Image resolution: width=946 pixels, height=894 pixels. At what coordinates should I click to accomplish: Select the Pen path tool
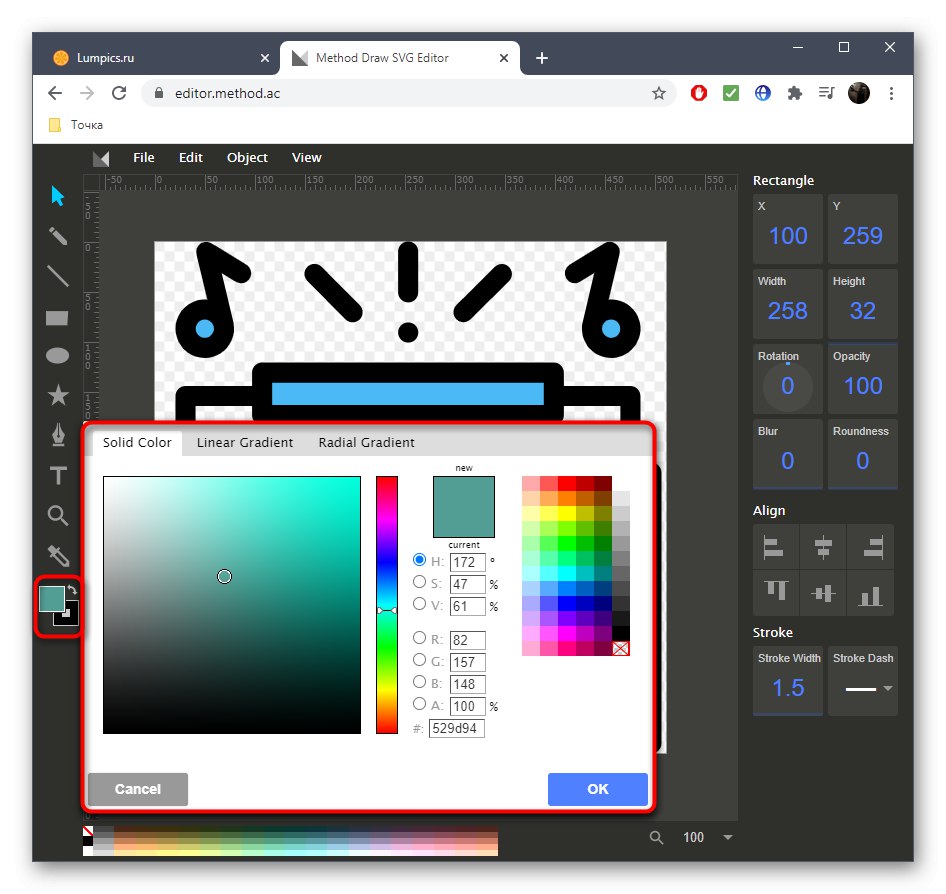pos(58,434)
